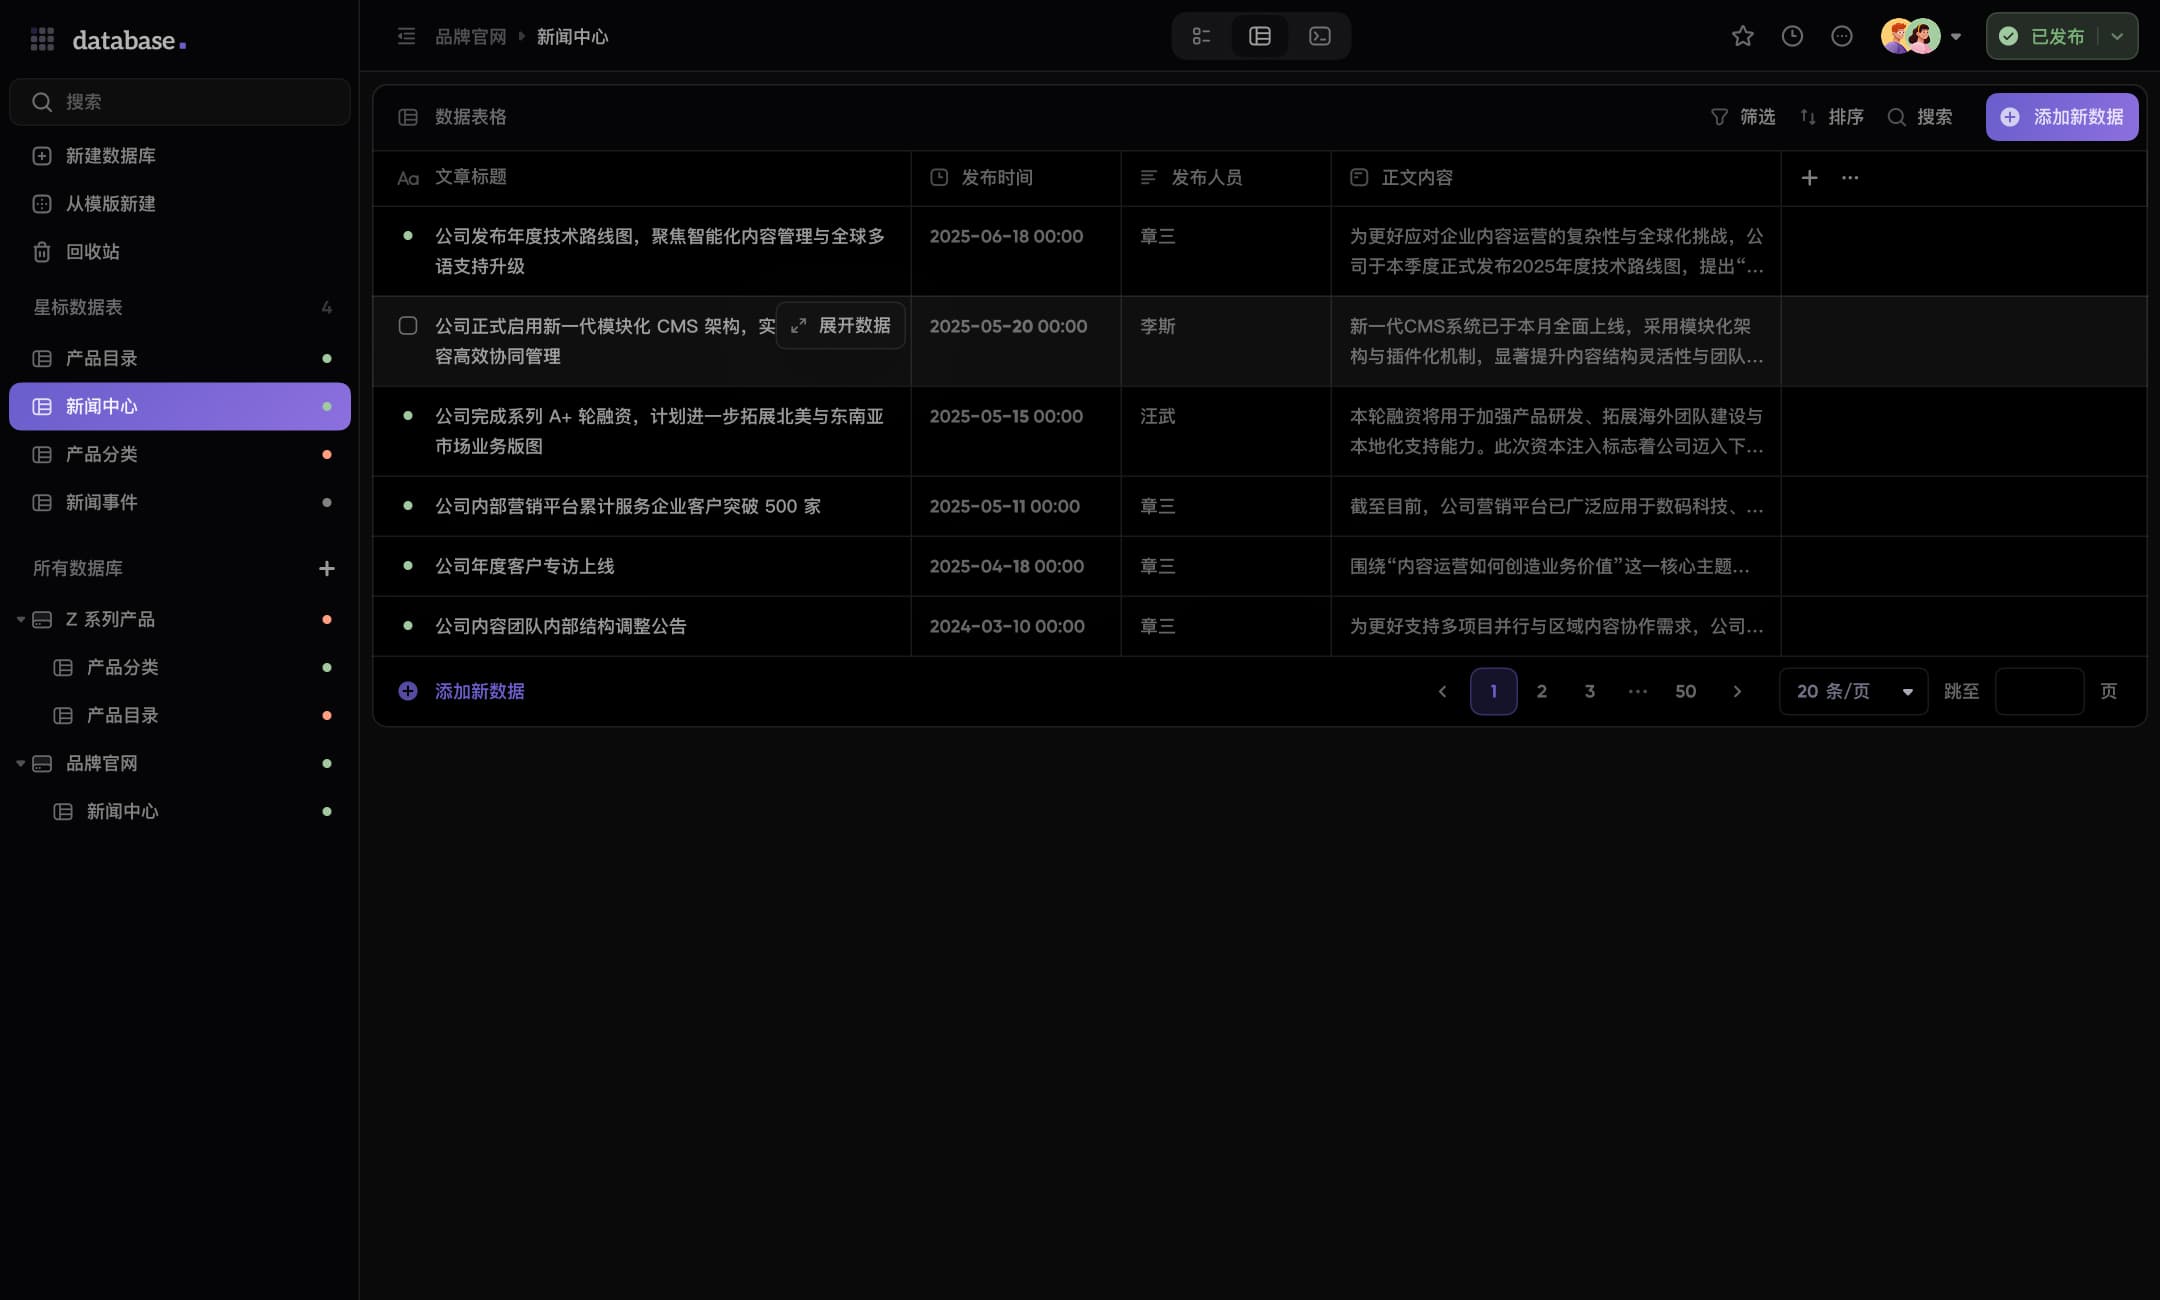This screenshot has width=2160, height=1300.
Task: Open the 20 条/页 page size dropdown
Action: tap(1851, 691)
